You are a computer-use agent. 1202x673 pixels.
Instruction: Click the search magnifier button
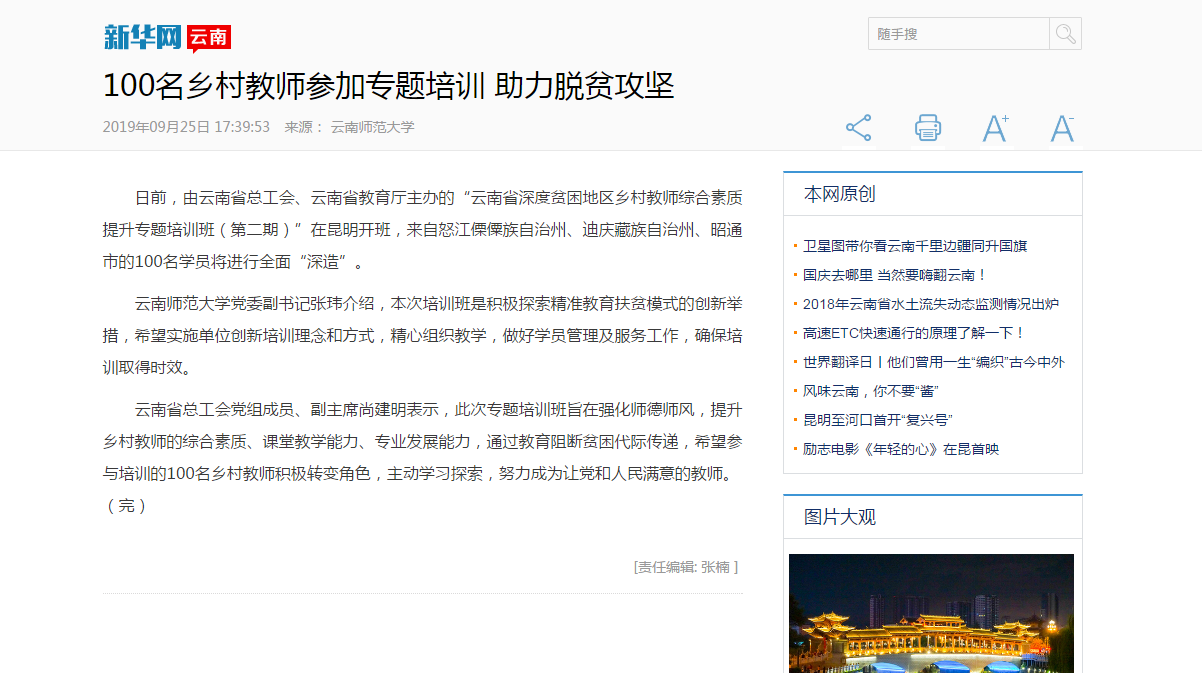[1065, 34]
